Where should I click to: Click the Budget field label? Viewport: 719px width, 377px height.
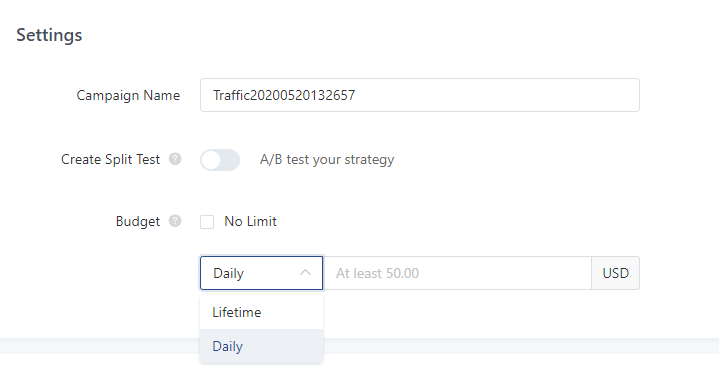click(138, 222)
